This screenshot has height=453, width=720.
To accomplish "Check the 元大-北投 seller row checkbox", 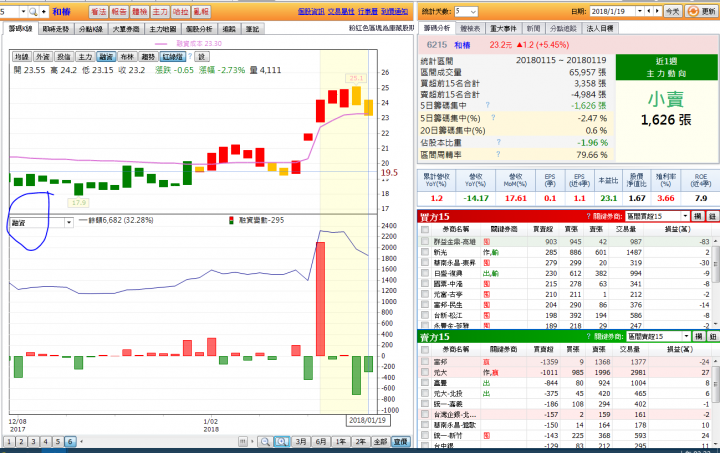I will [425, 393].
